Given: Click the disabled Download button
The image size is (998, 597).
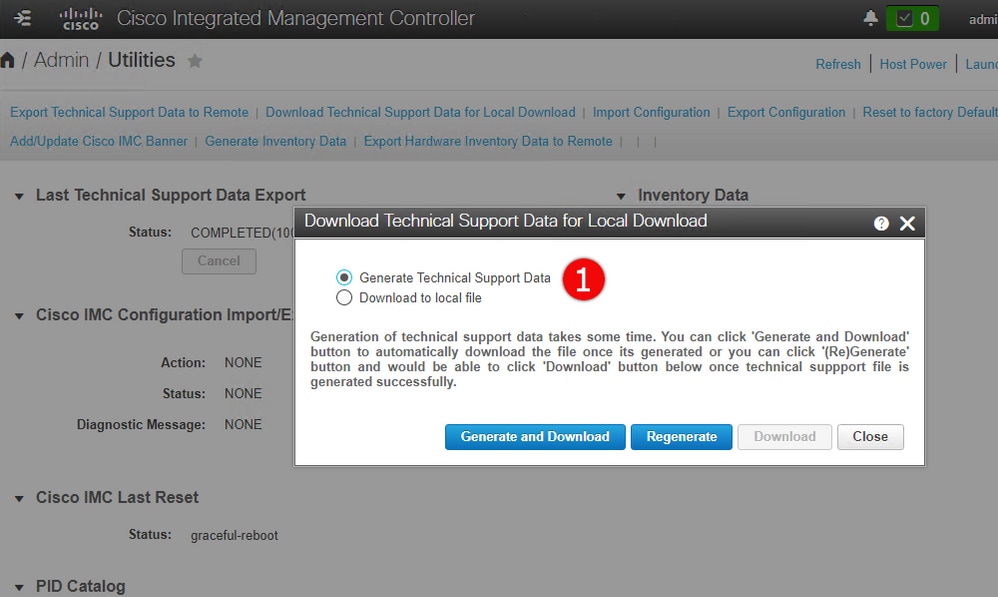Looking at the screenshot, I should click(x=785, y=437).
